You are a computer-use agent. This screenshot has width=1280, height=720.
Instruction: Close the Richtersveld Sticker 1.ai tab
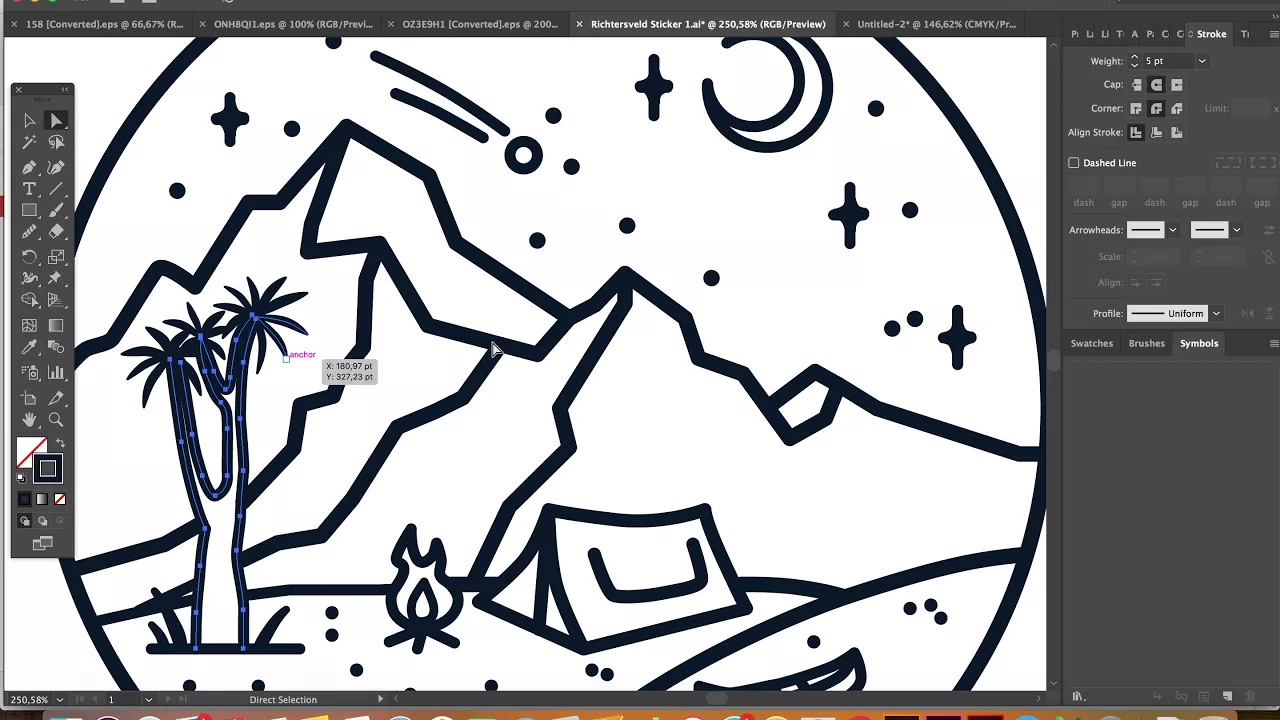[579, 24]
